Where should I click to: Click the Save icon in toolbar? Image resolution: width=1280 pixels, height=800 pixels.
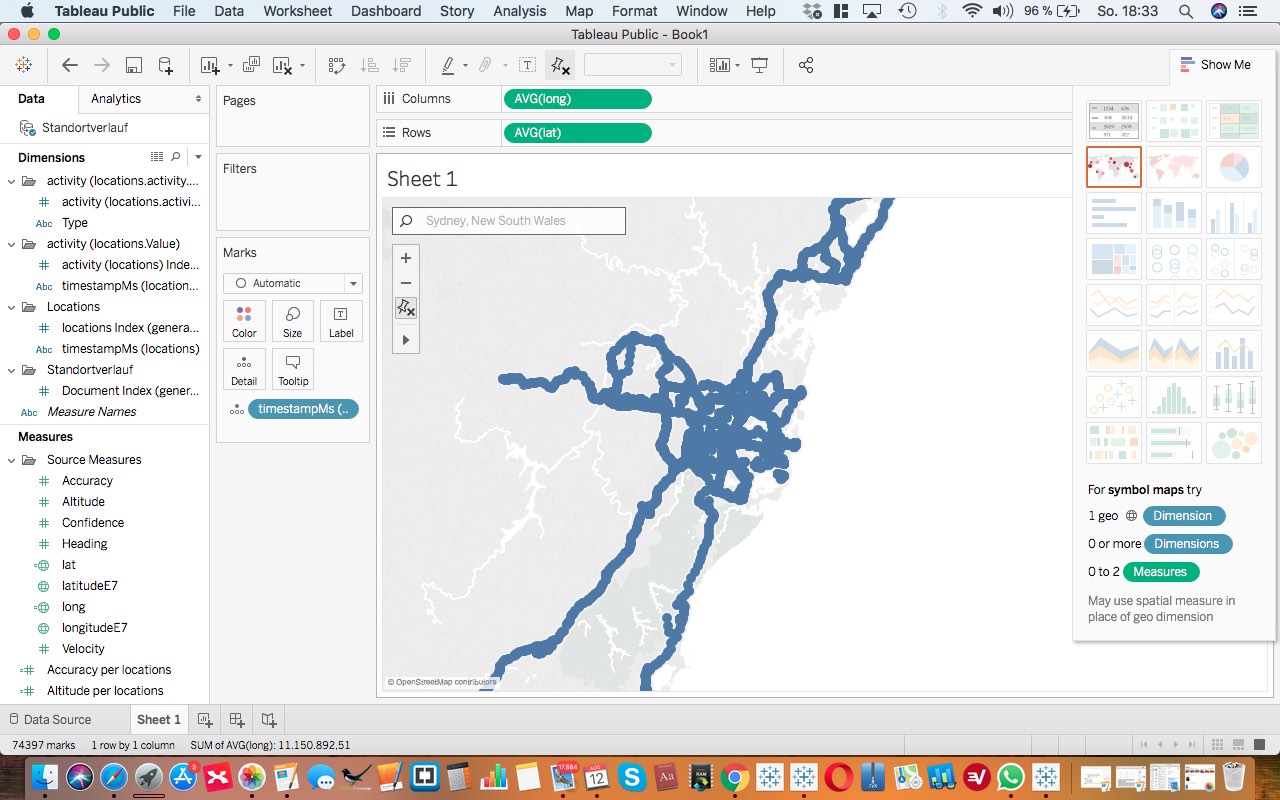pyautogui.click(x=133, y=65)
